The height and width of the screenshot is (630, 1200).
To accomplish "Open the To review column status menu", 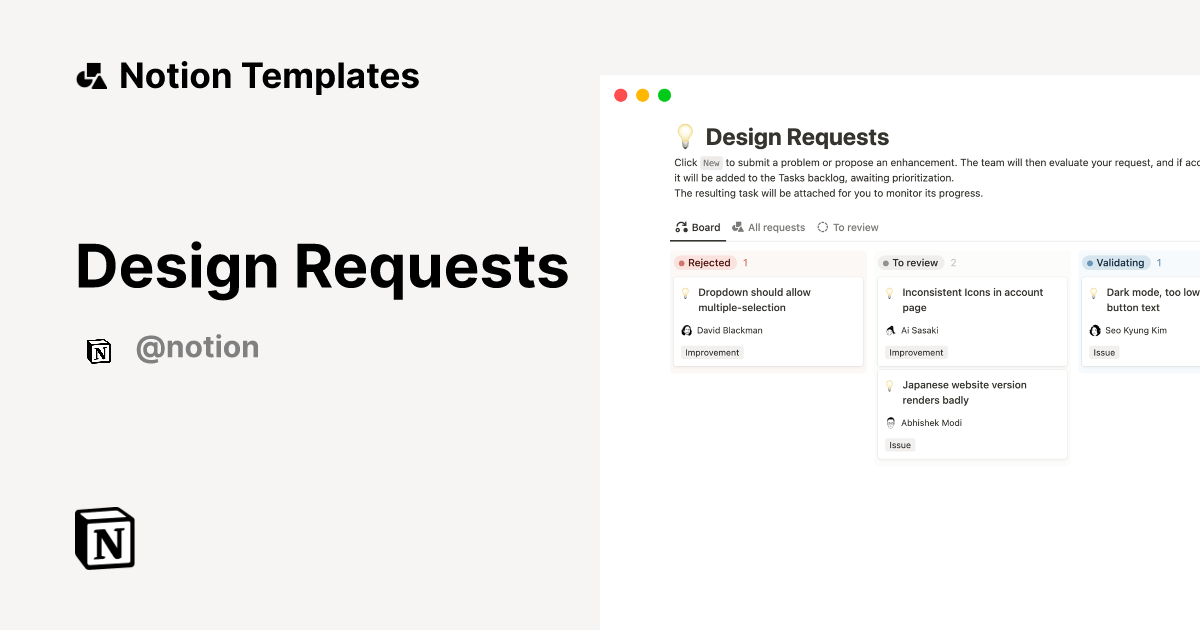I will [910, 262].
